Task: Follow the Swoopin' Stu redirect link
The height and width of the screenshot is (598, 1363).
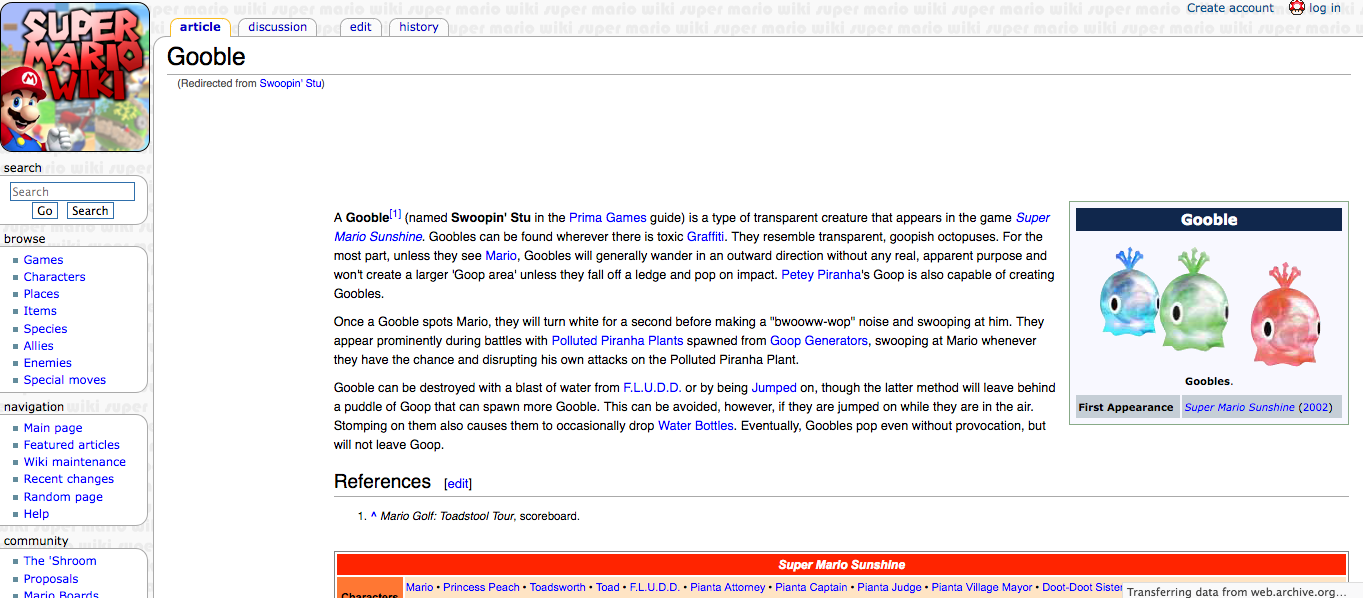Action: click(x=291, y=83)
